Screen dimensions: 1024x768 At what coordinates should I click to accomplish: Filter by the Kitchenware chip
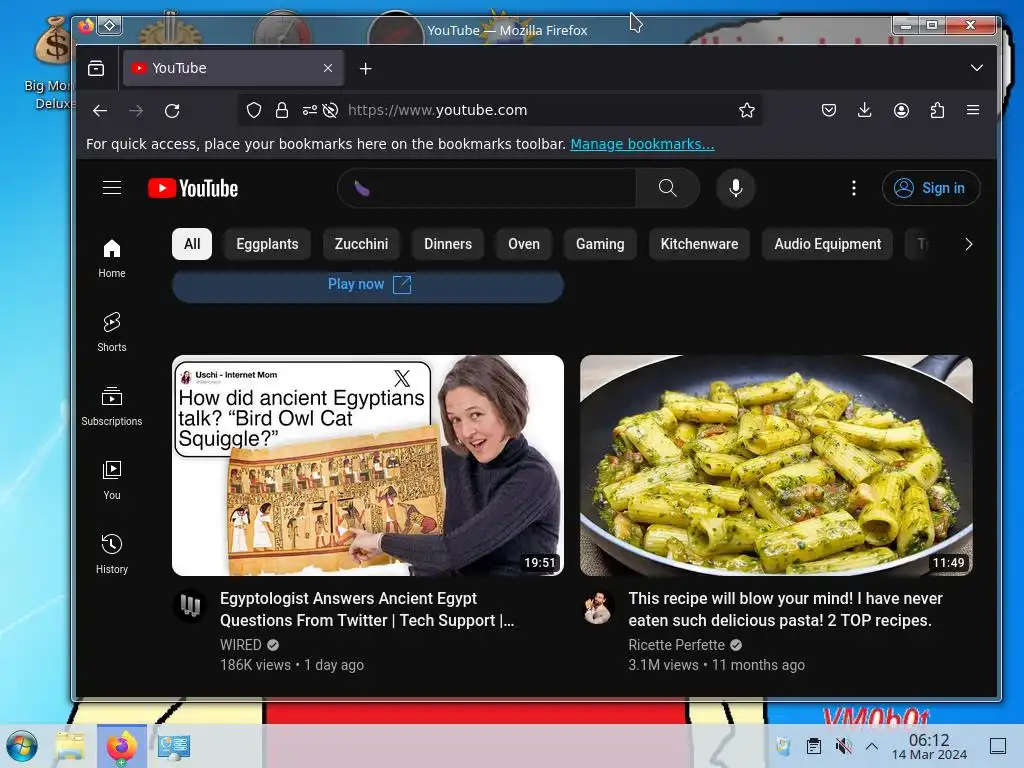(699, 244)
